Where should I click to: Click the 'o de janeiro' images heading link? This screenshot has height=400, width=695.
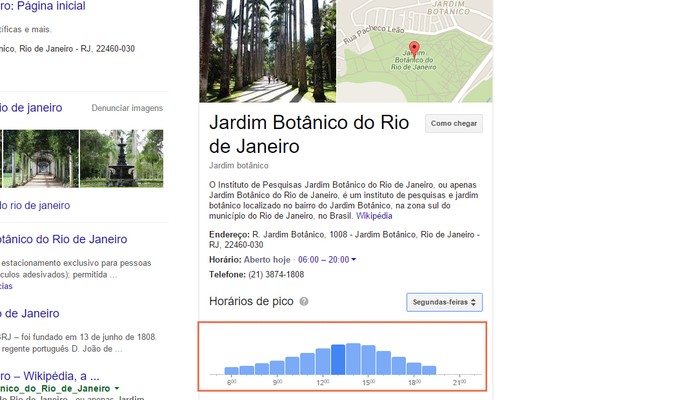pos(31,108)
